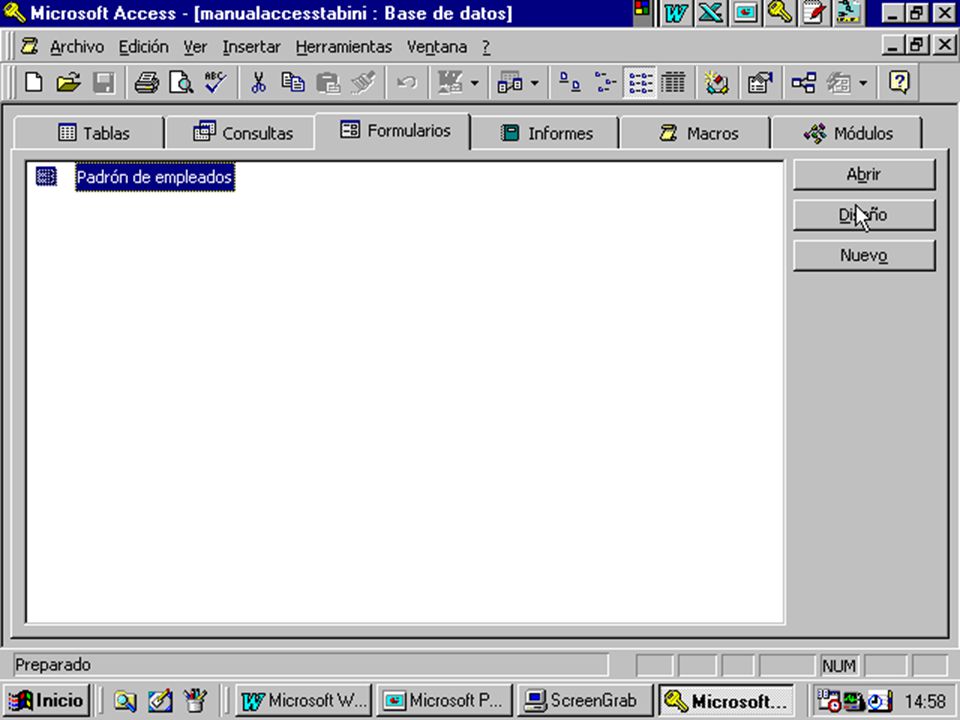Select the Formularios tab

(392, 130)
